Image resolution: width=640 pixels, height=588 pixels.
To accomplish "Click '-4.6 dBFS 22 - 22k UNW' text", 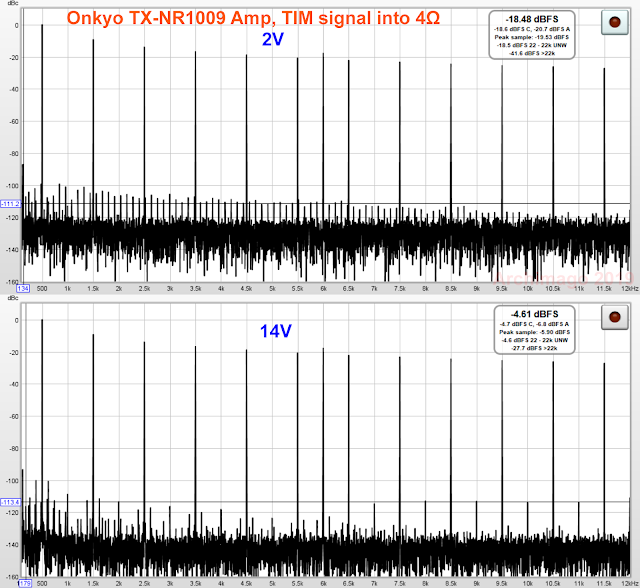I will point(534,340).
